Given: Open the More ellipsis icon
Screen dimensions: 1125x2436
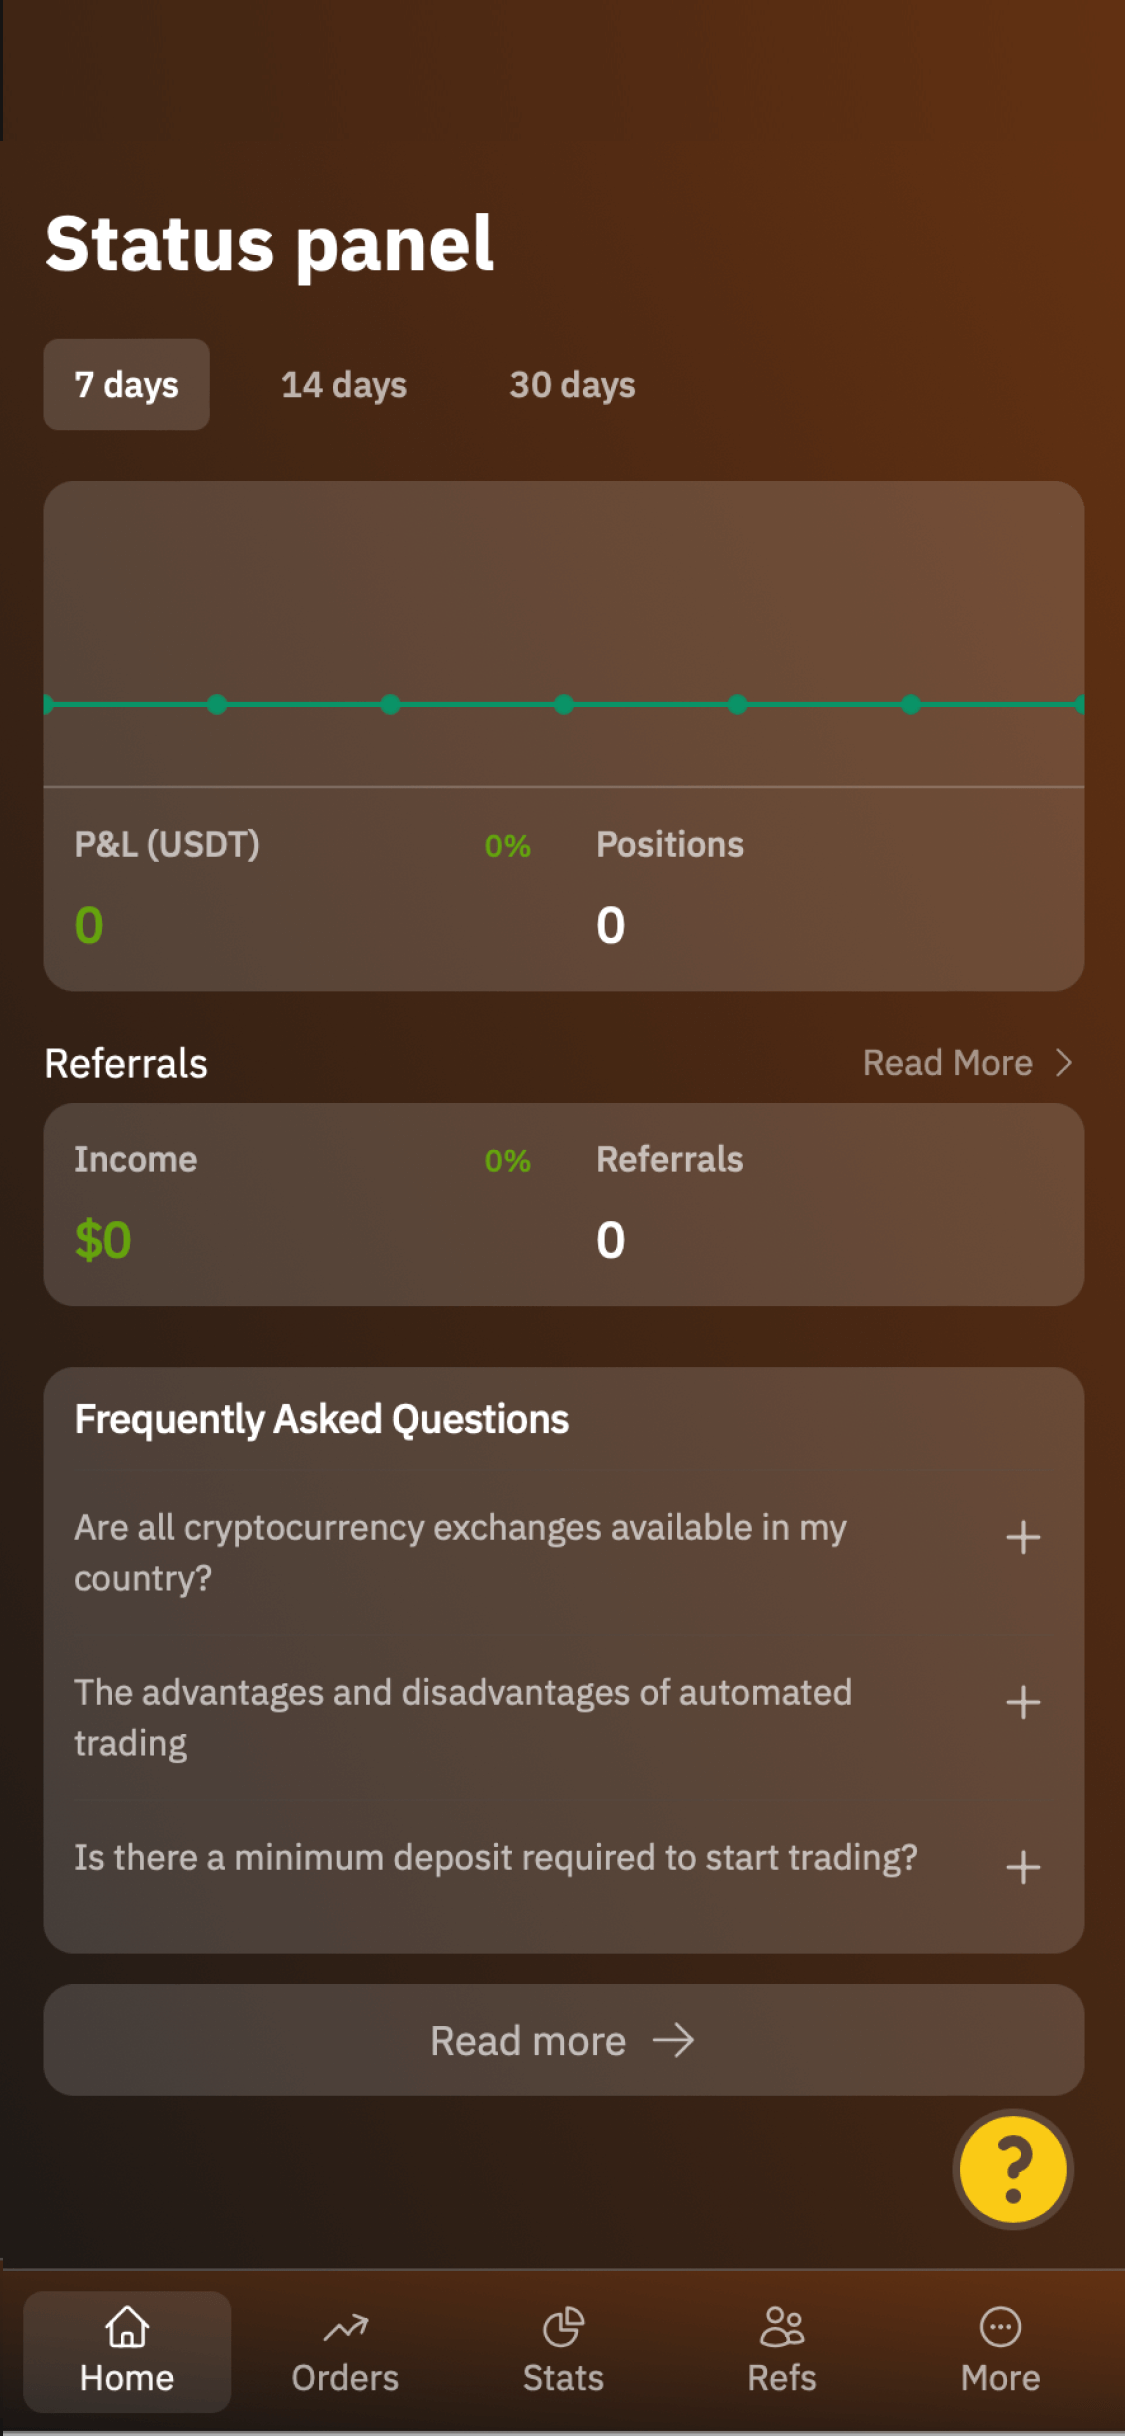Looking at the screenshot, I should (x=1000, y=2326).
